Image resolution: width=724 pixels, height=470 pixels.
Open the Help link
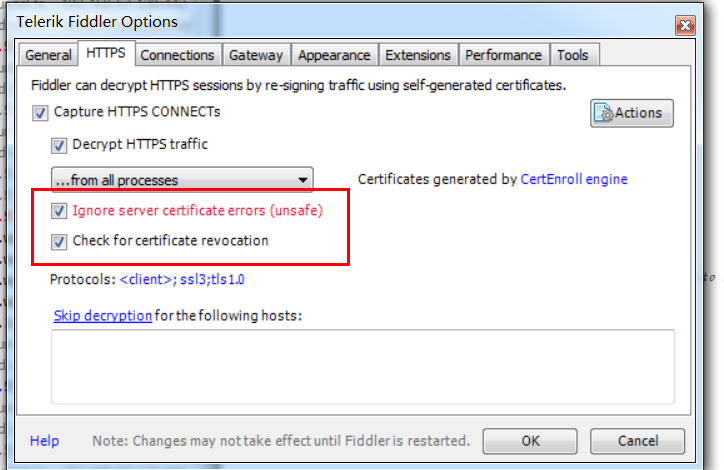[x=44, y=441]
